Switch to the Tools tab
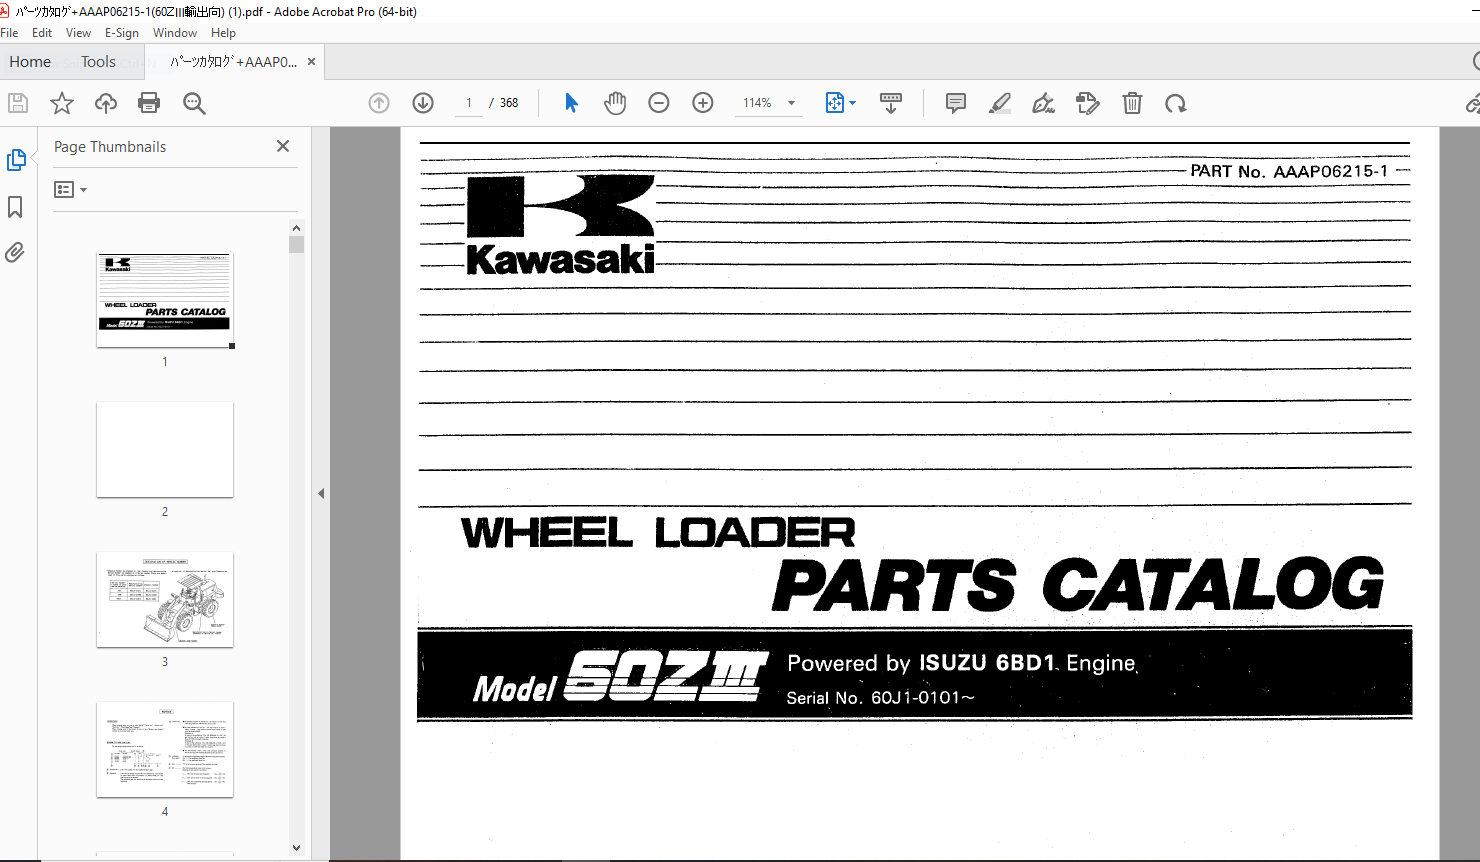 pyautogui.click(x=98, y=62)
